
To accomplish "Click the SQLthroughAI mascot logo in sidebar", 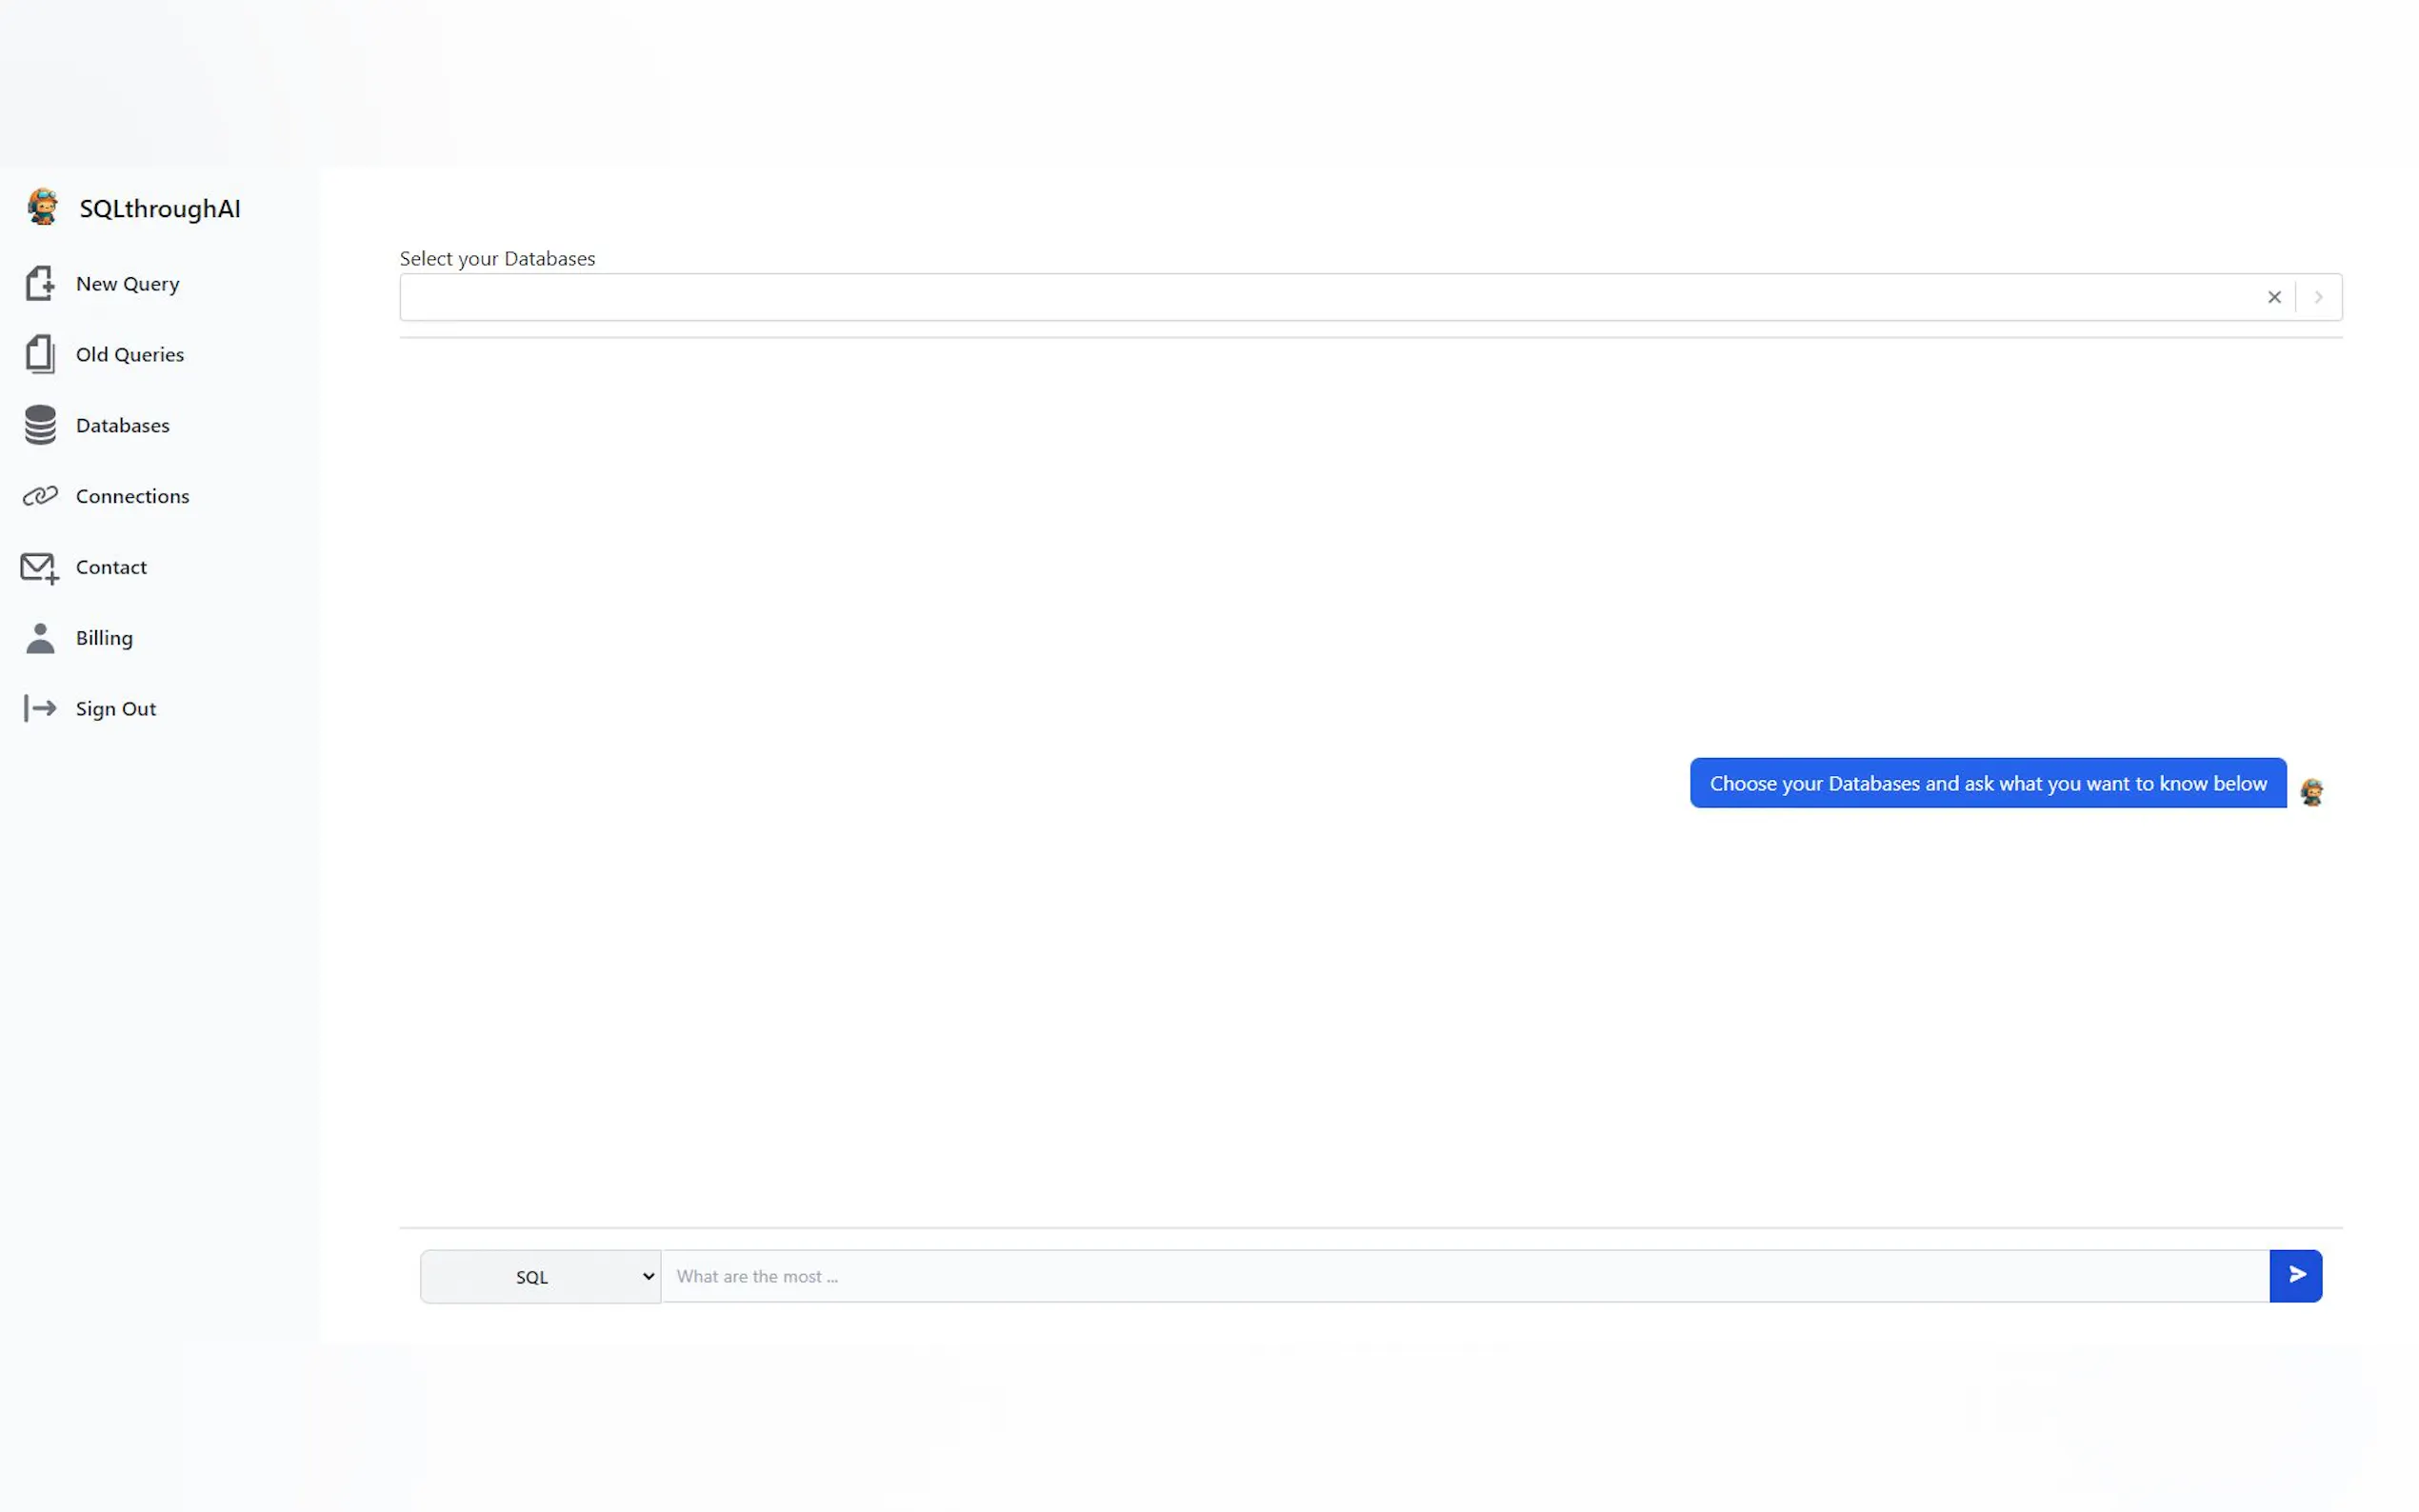I will (x=42, y=207).
